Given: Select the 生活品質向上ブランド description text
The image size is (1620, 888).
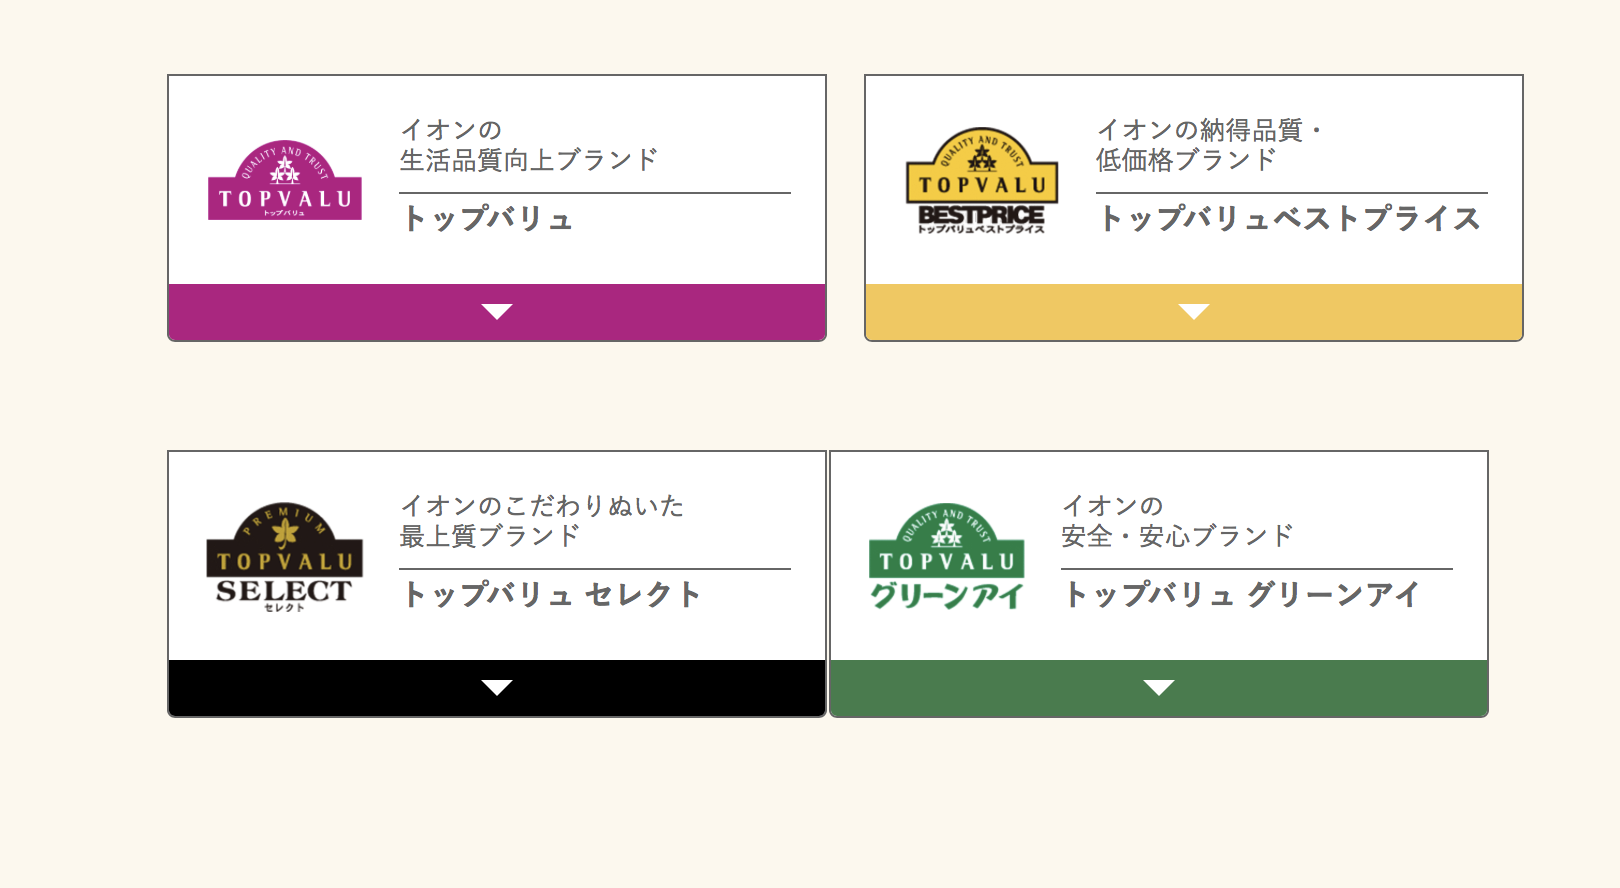Looking at the screenshot, I should [529, 160].
